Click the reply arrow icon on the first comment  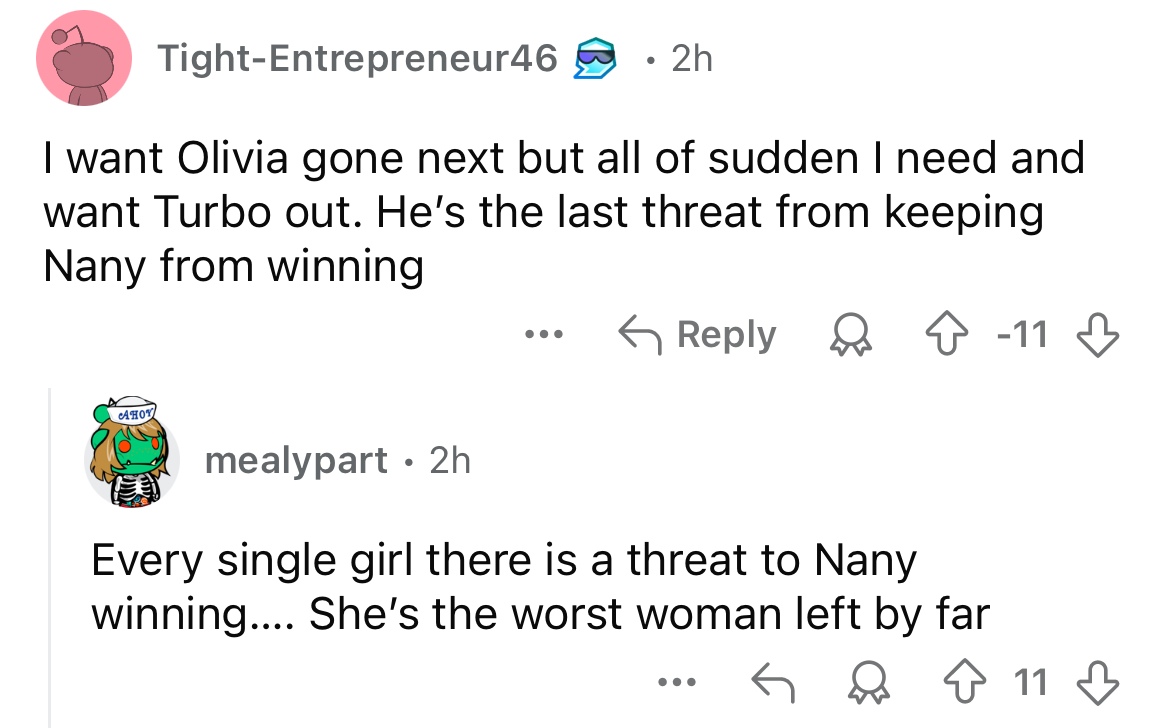[x=639, y=334]
